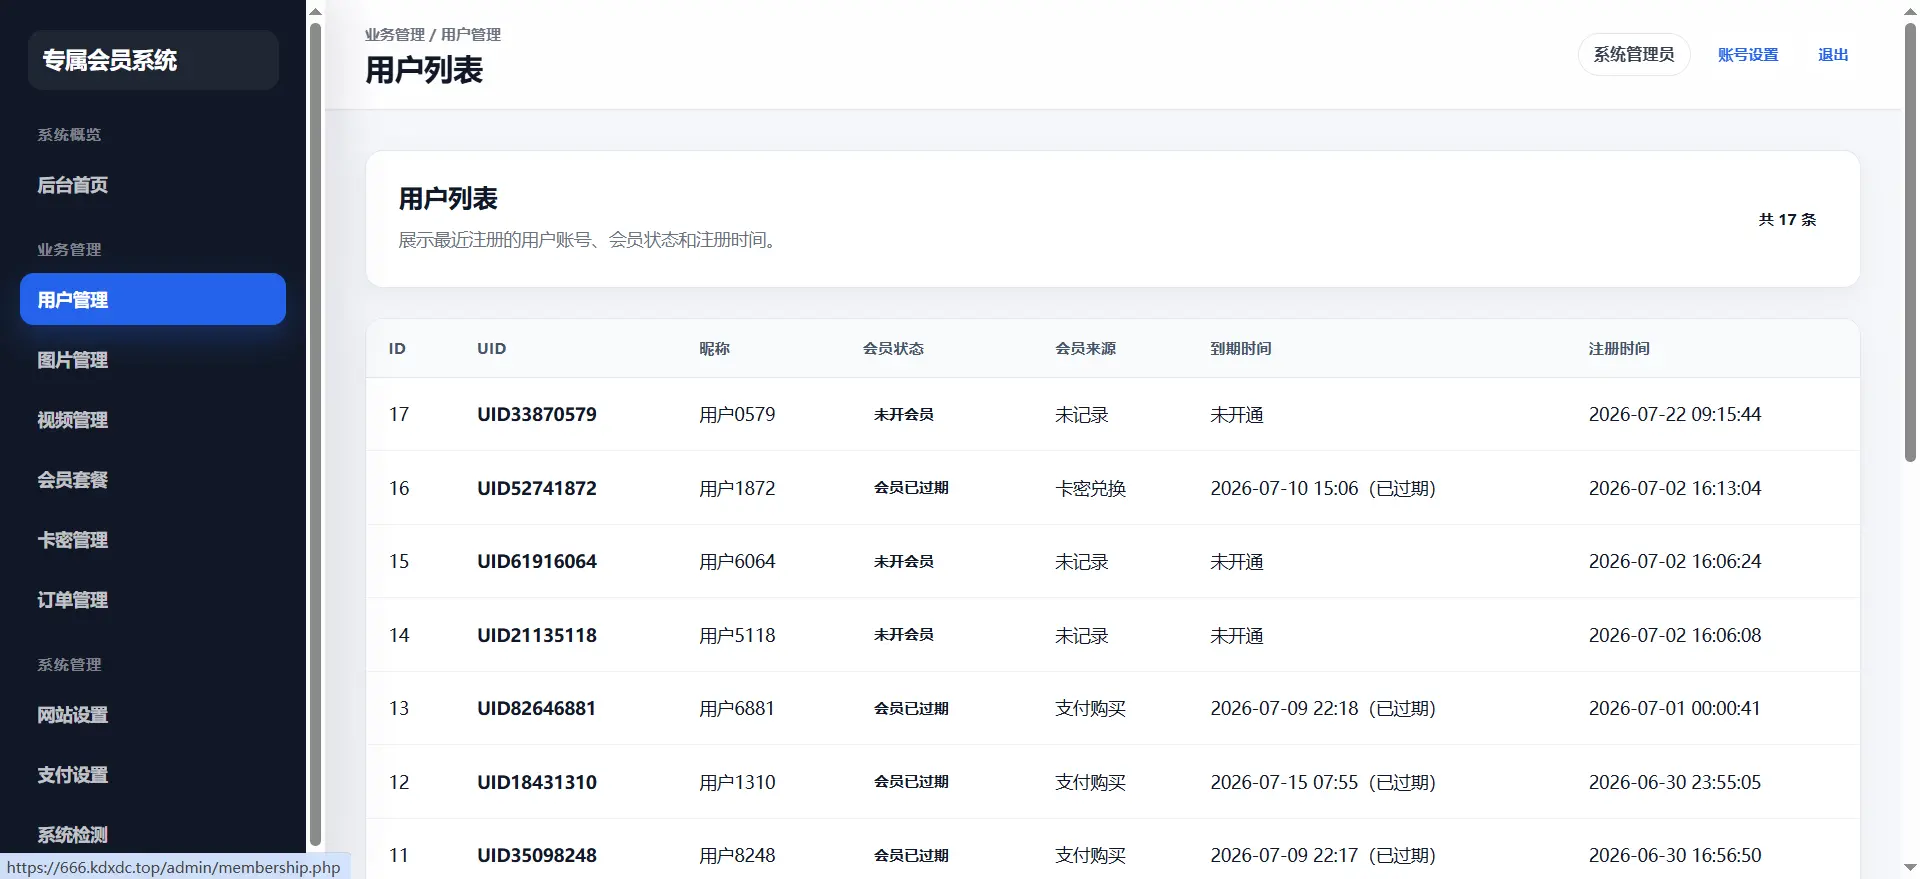Select 用户管理 in the sidebar
Screen dimensions: 1920x879
(x=153, y=299)
